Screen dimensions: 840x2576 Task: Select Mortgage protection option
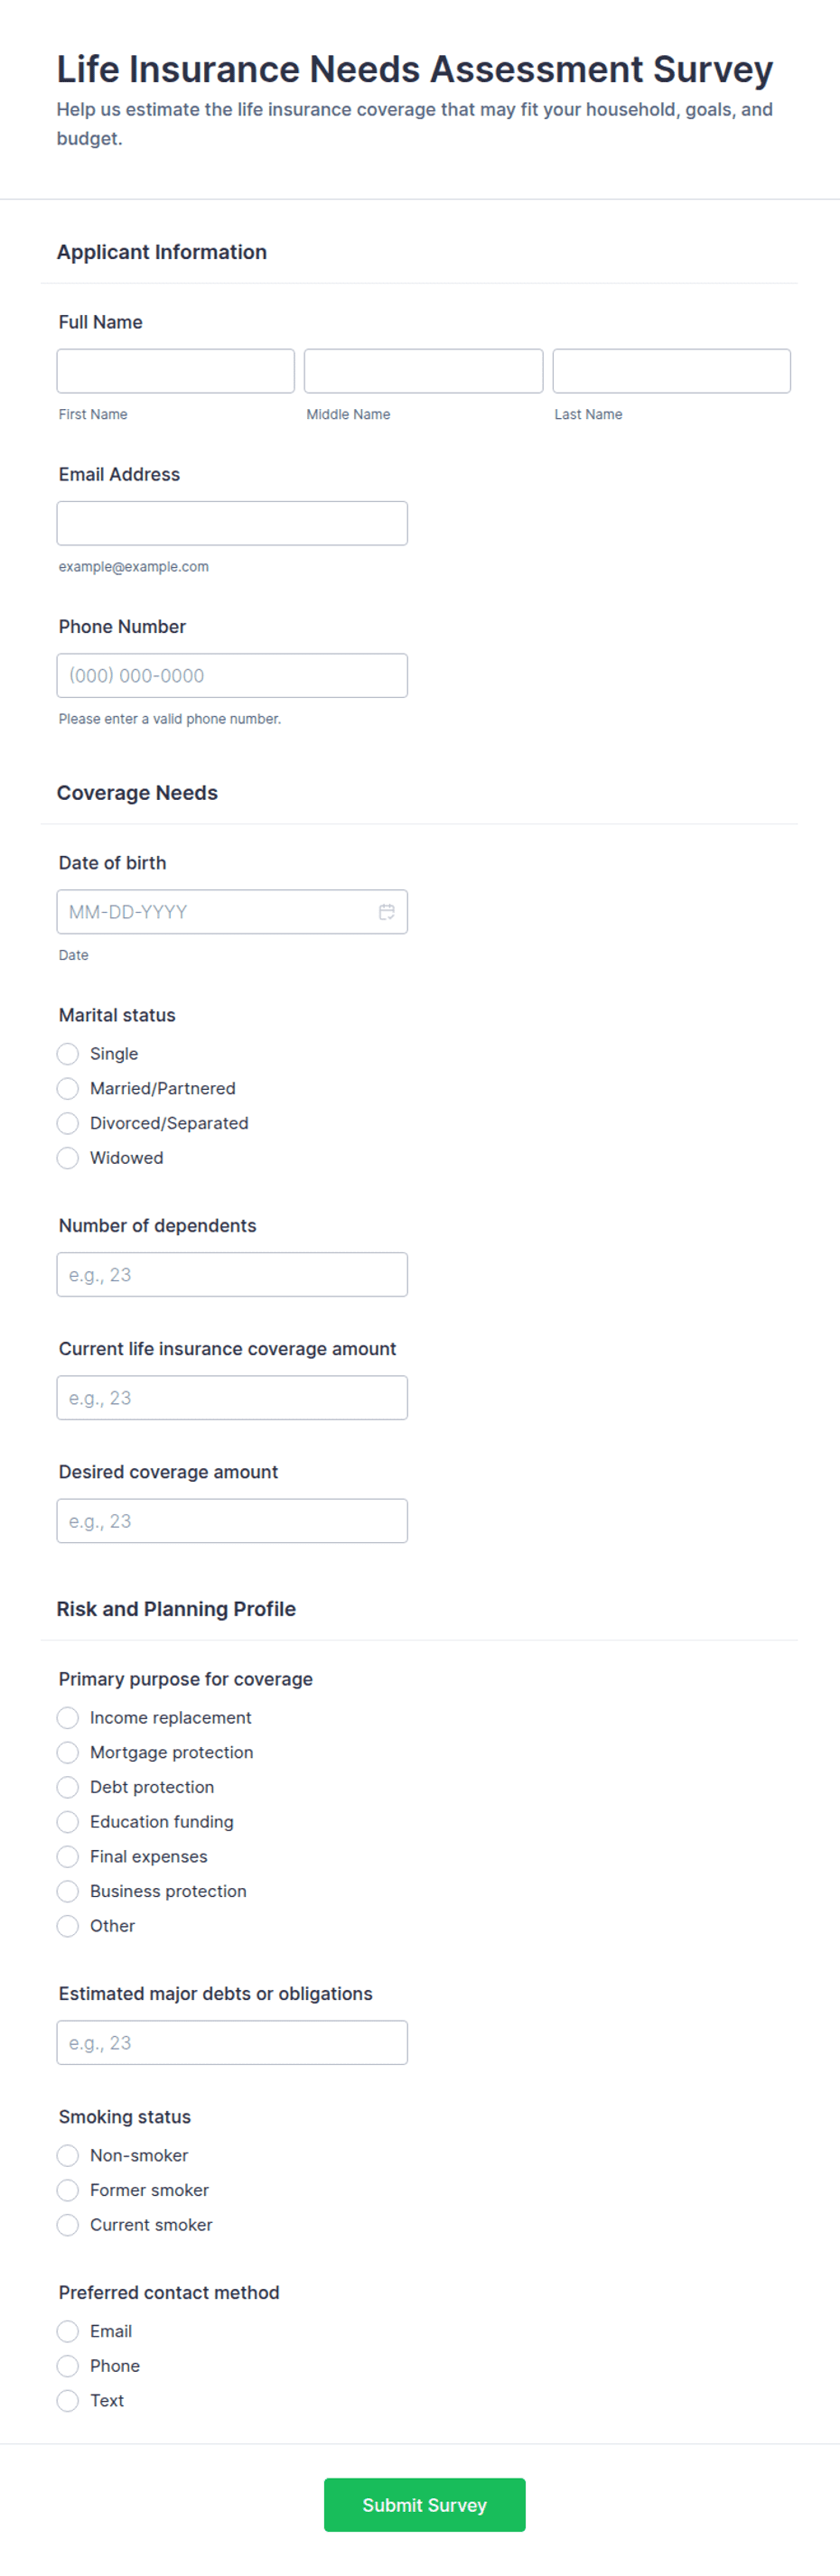click(68, 1753)
